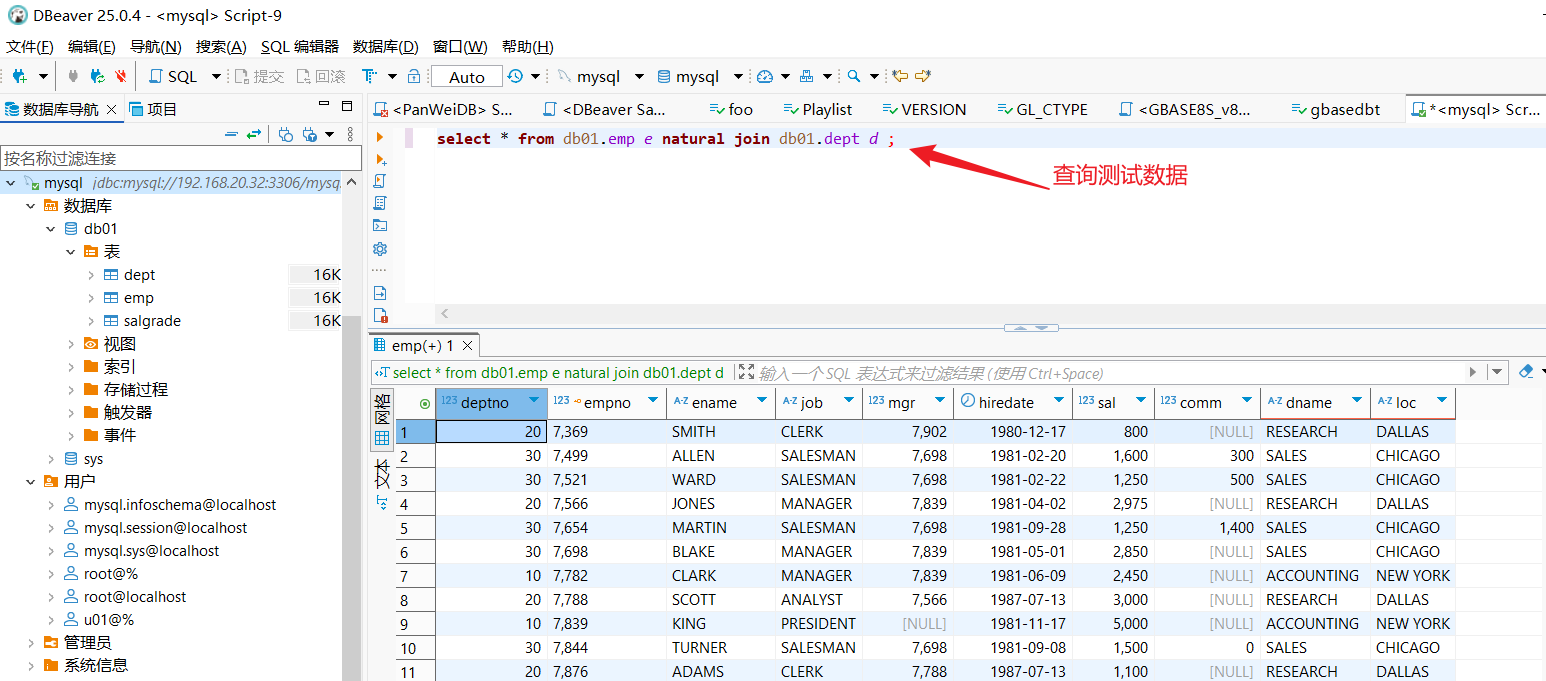
Task: Select the root@localhost user
Action: (x=135, y=597)
